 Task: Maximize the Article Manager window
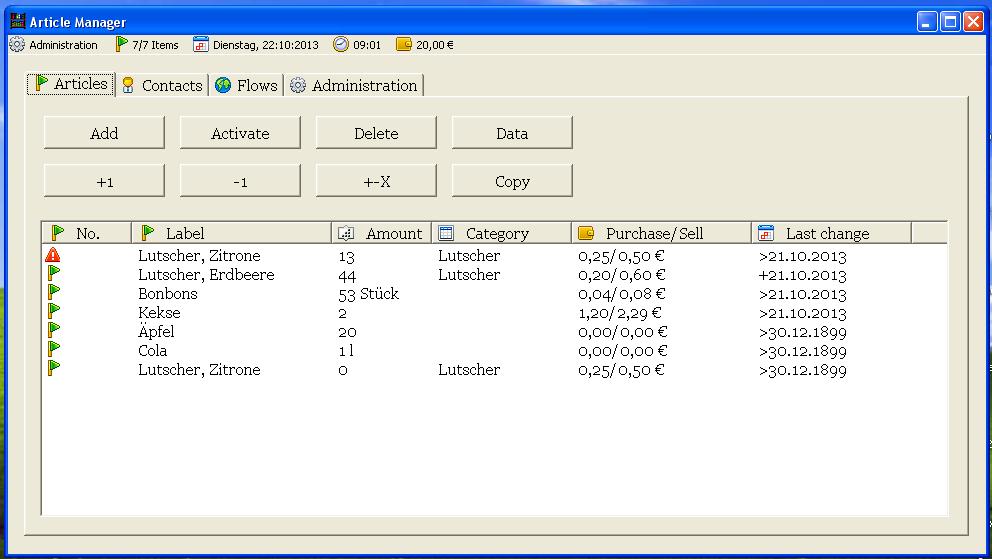point(950,22)
